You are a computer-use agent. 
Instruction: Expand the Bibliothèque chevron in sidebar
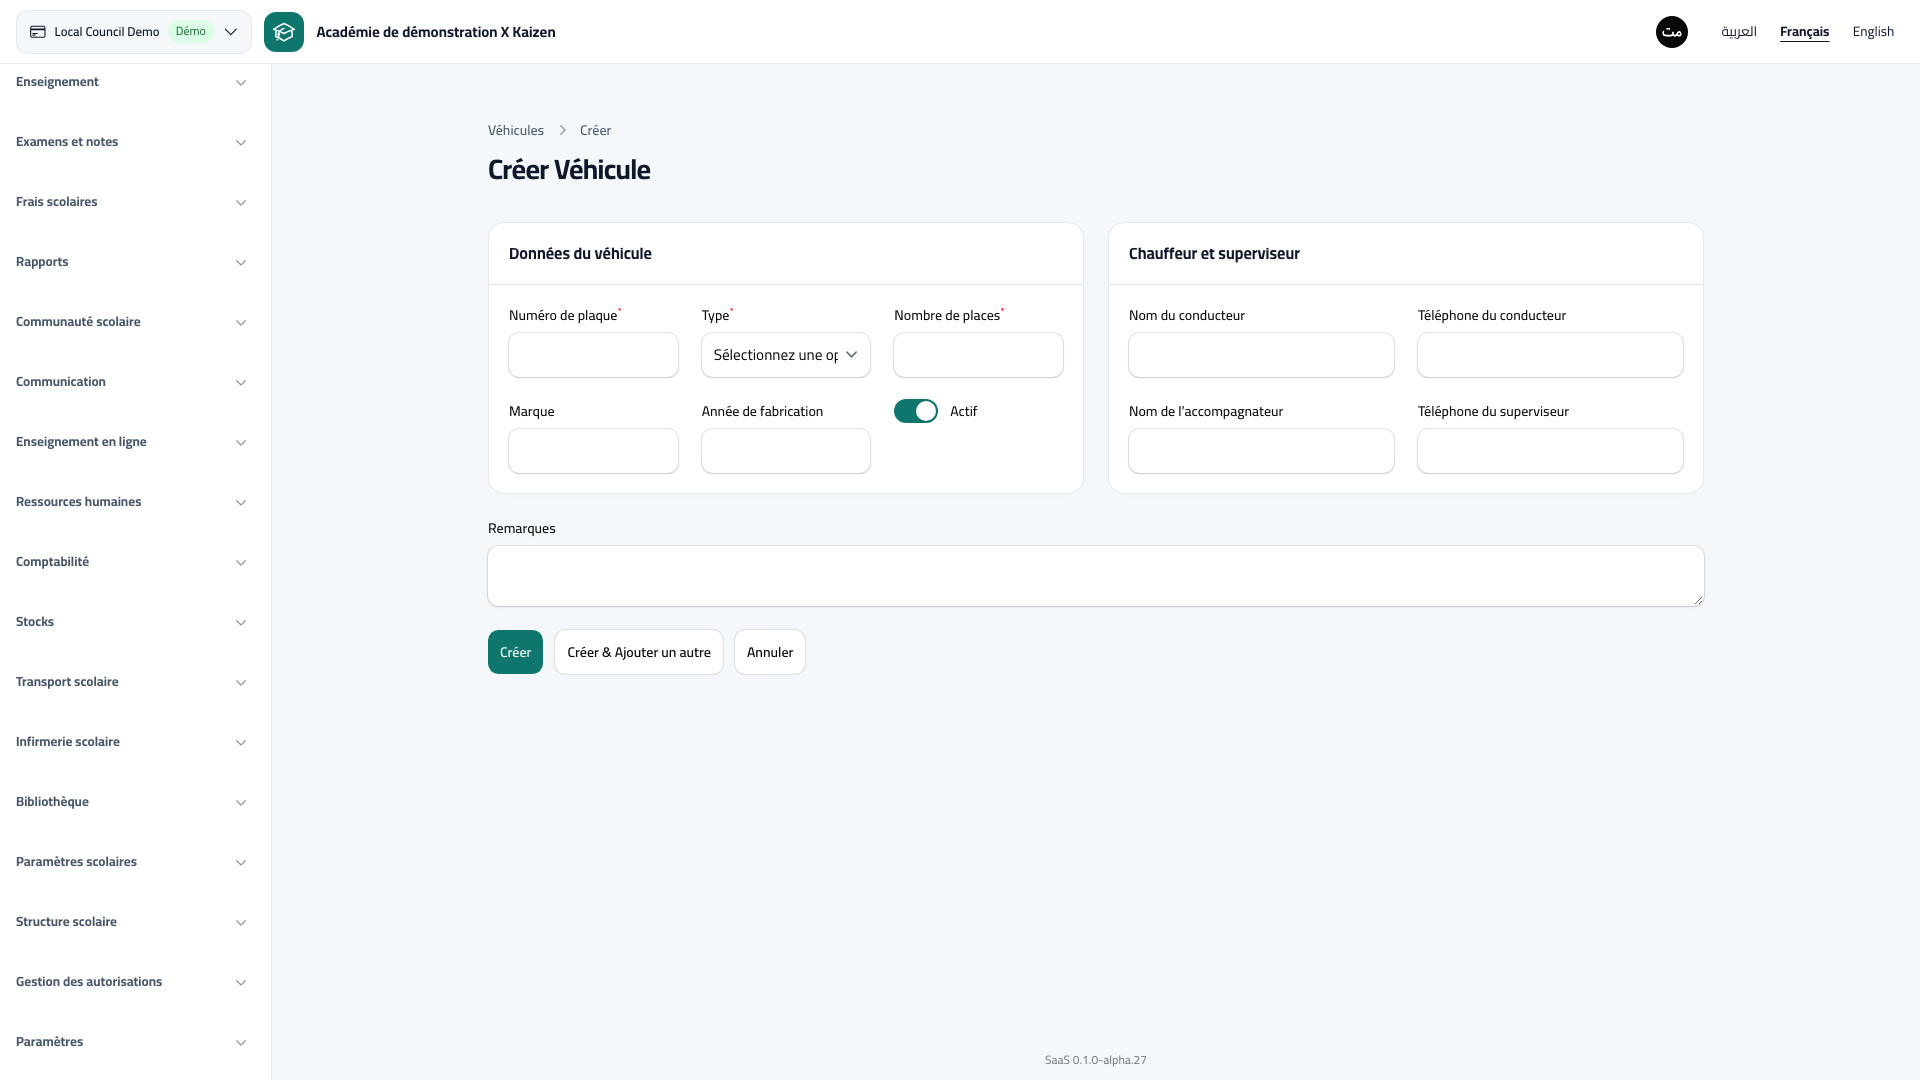(x=241, y=803)
